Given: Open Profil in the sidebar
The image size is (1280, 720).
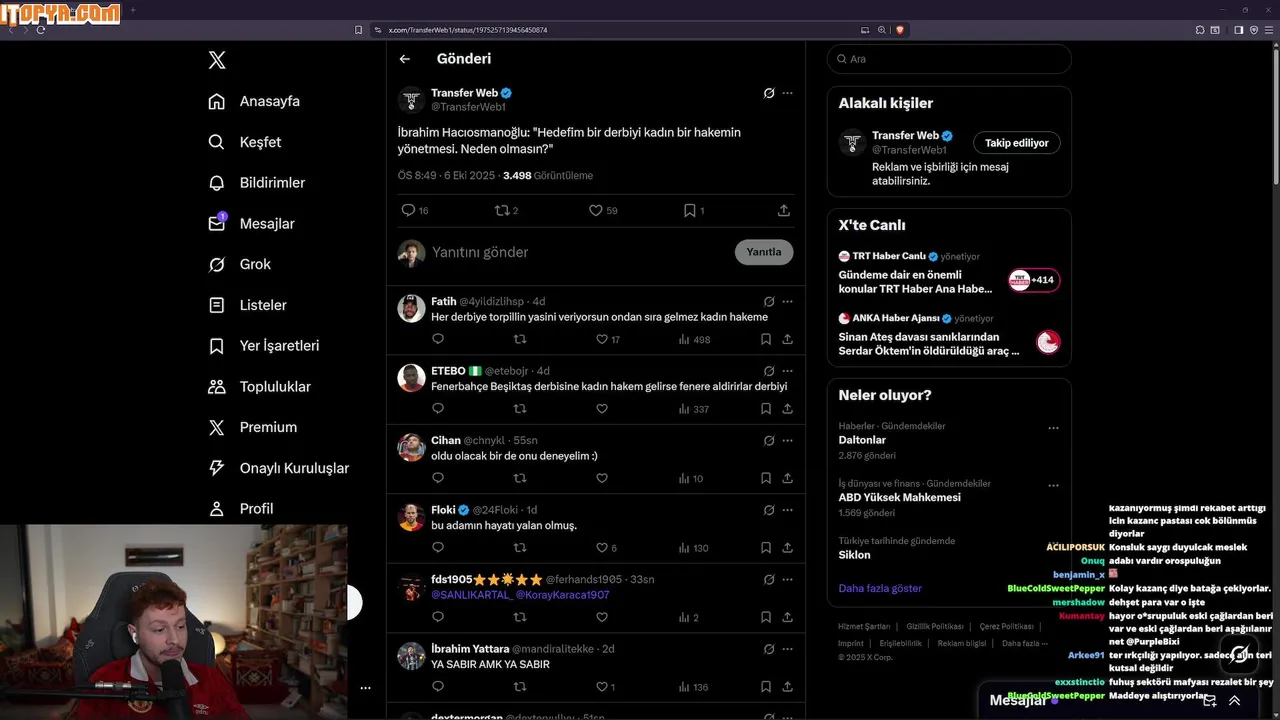Looking at the screenshot, I should click(x=240, y=508).
